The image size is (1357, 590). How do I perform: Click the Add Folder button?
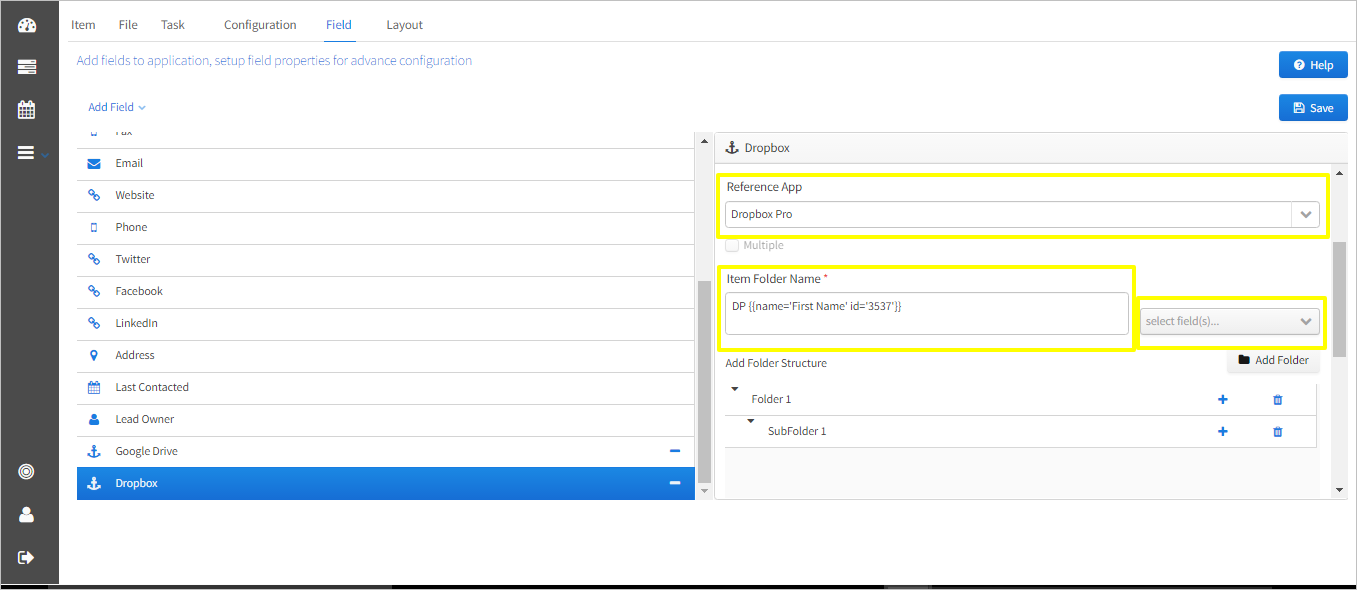pyautogui.click(x=1273, y=360)
